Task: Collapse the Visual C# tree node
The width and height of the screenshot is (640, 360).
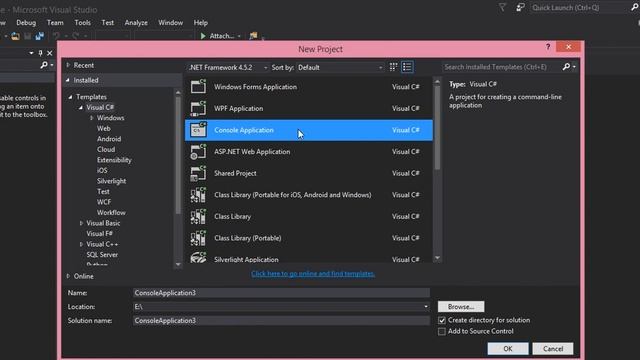Action: pyautogui.click(x=81, y=107)
